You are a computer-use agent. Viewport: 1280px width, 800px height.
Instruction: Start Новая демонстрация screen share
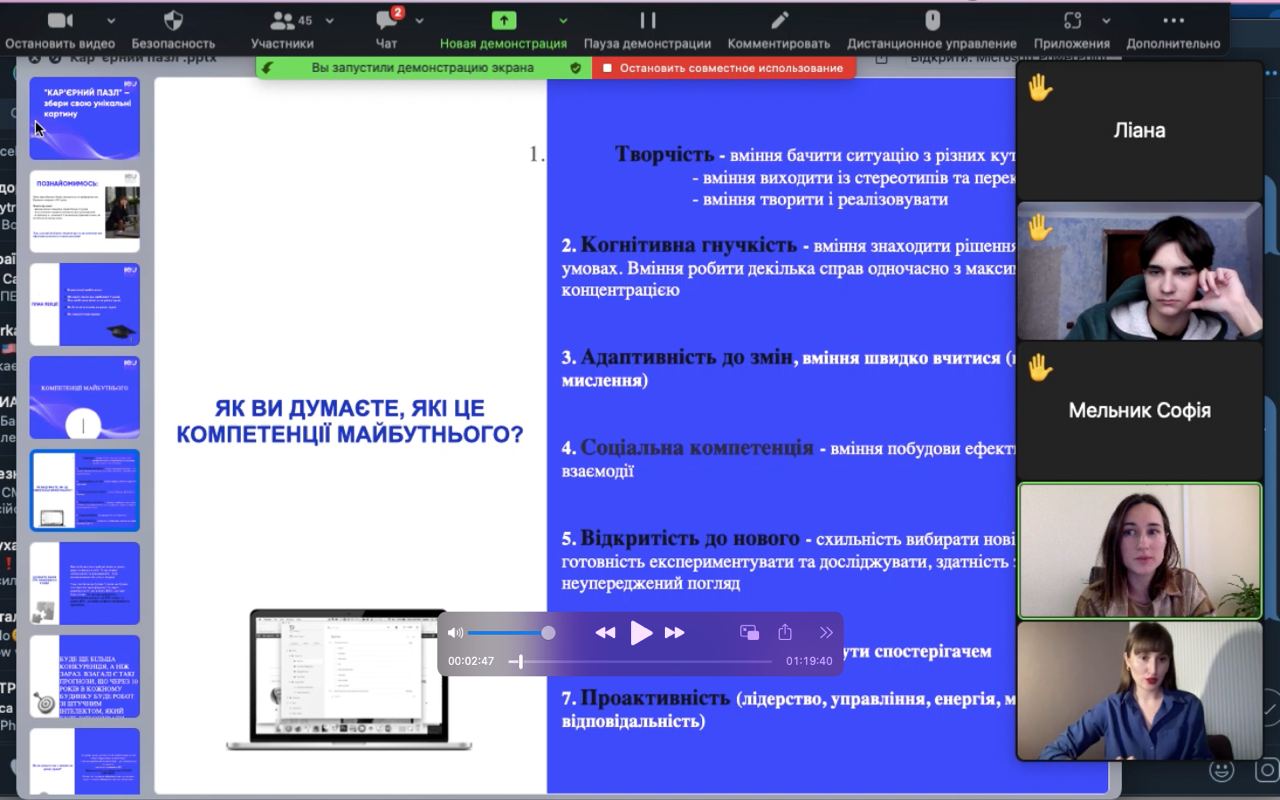(x=503, y=21)
